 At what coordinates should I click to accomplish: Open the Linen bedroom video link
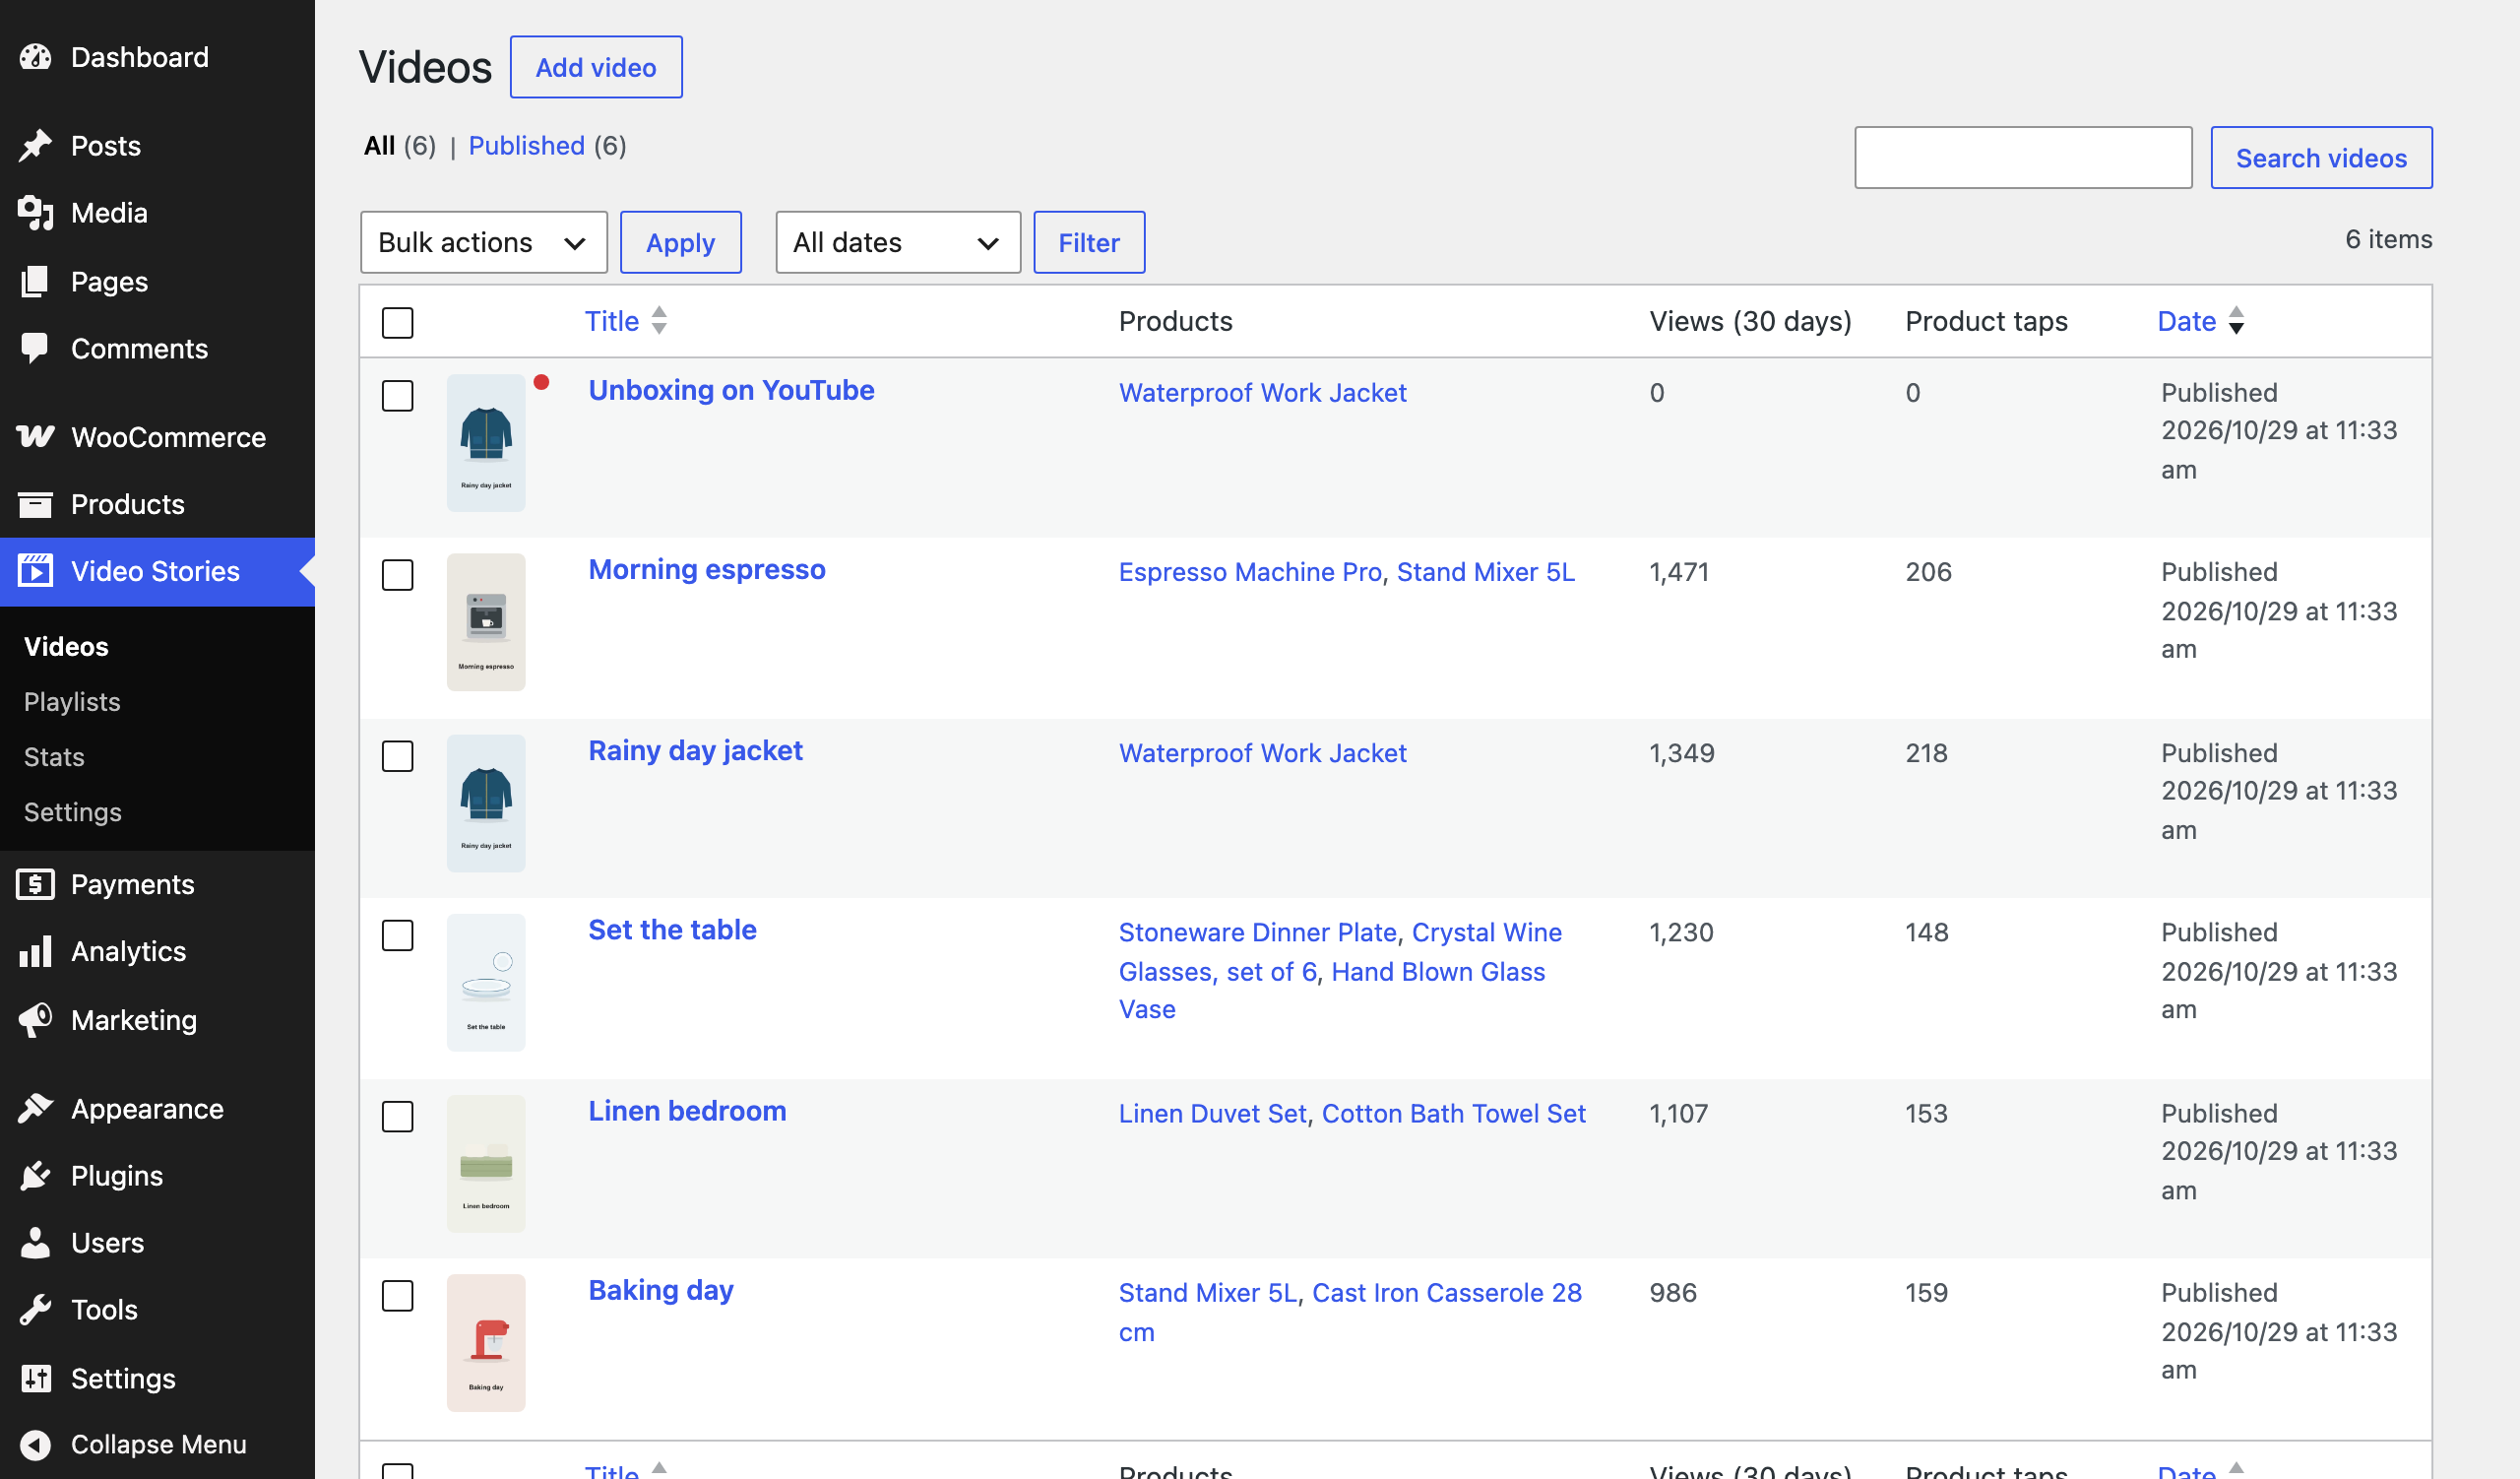pos(687,1111)
